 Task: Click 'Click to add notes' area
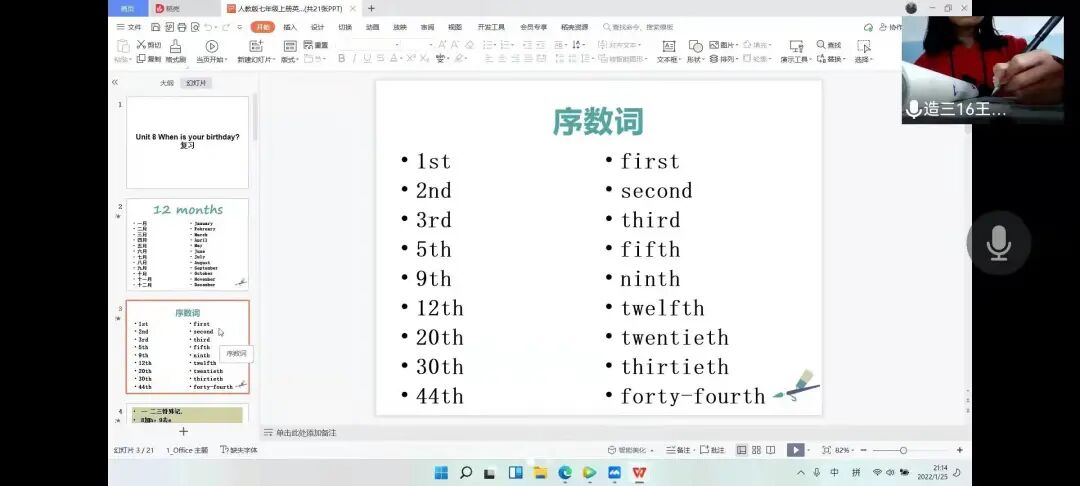[306, 433]
